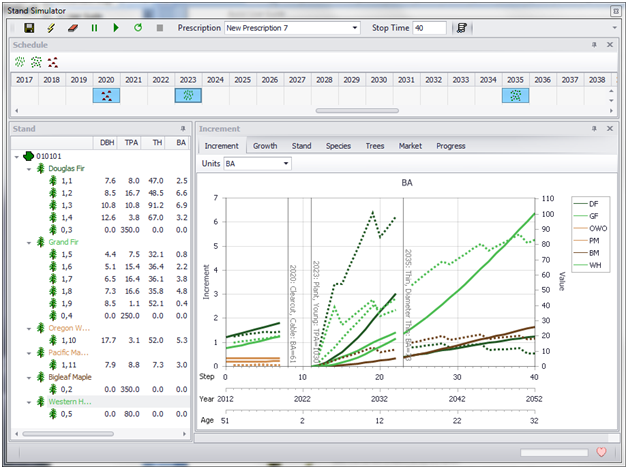
Task: Click the red eraser icon
Action: coord(72,28)
